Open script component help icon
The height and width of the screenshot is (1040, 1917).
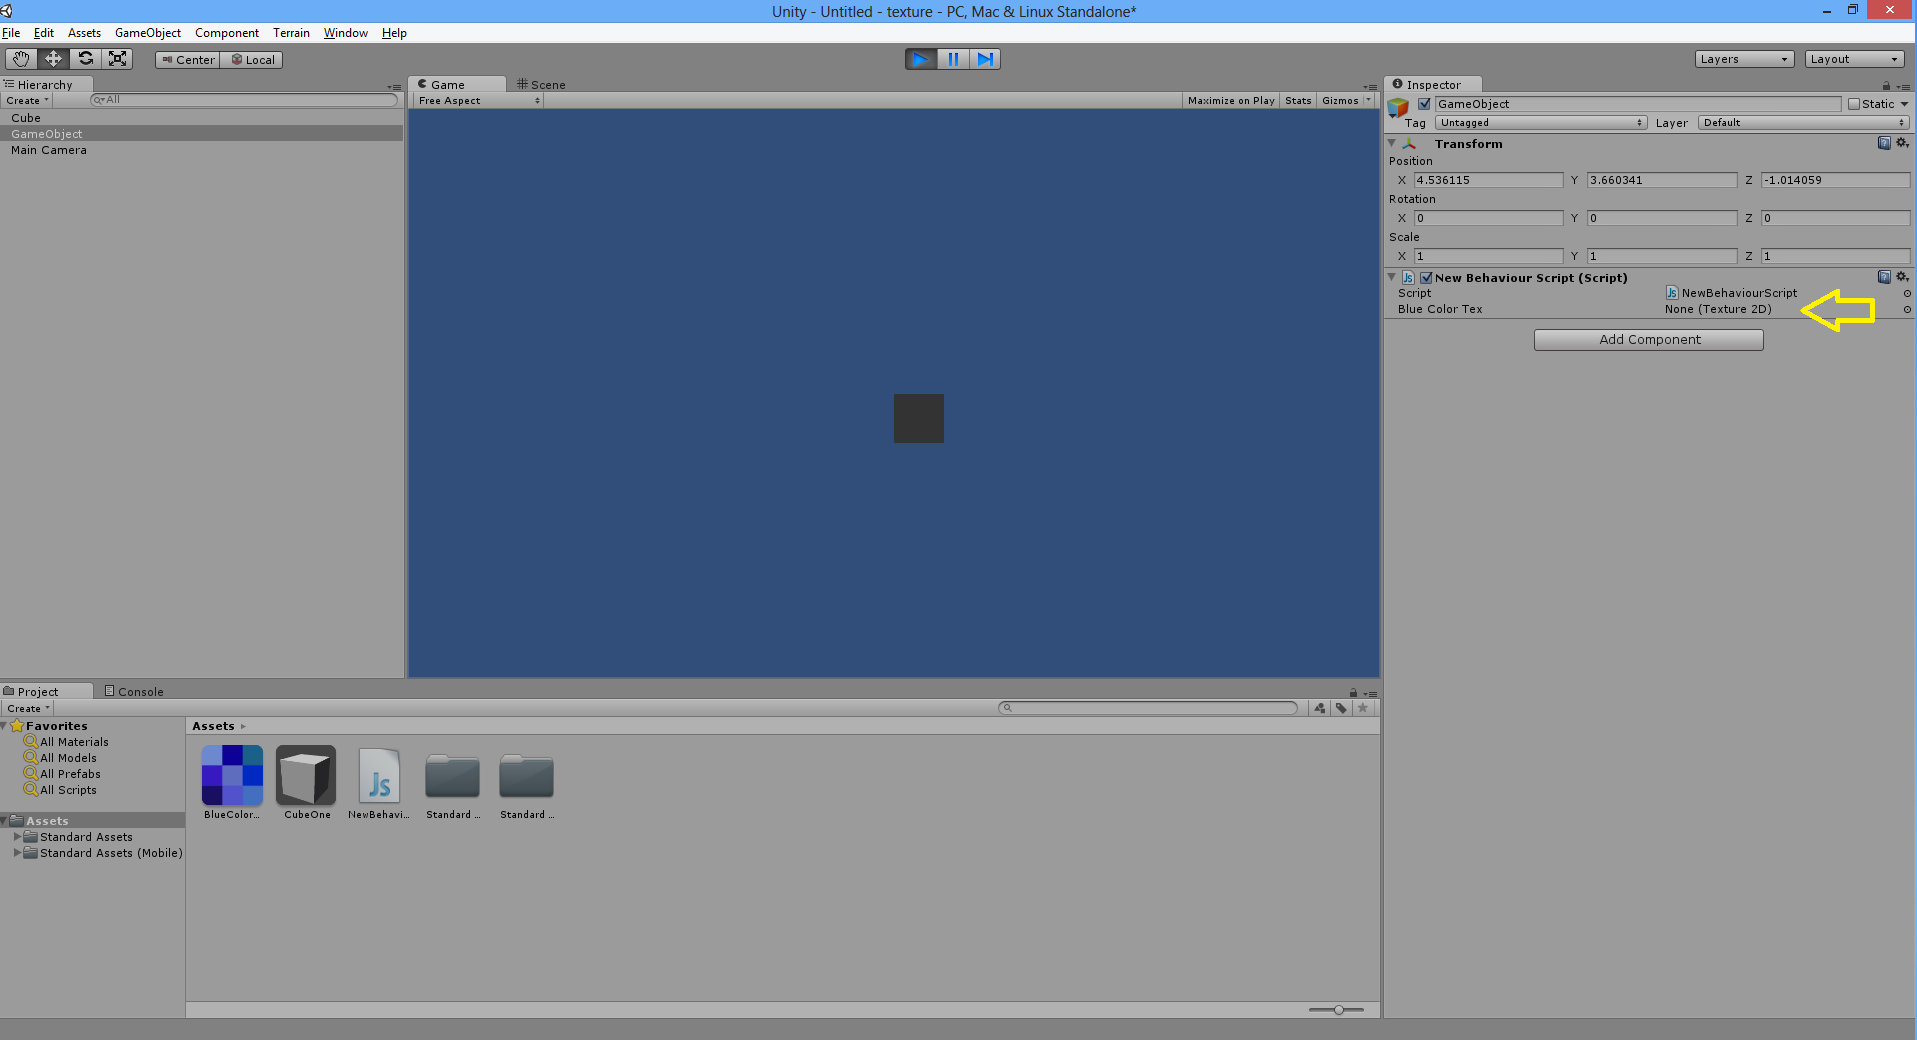click(x=1884, y=277)
